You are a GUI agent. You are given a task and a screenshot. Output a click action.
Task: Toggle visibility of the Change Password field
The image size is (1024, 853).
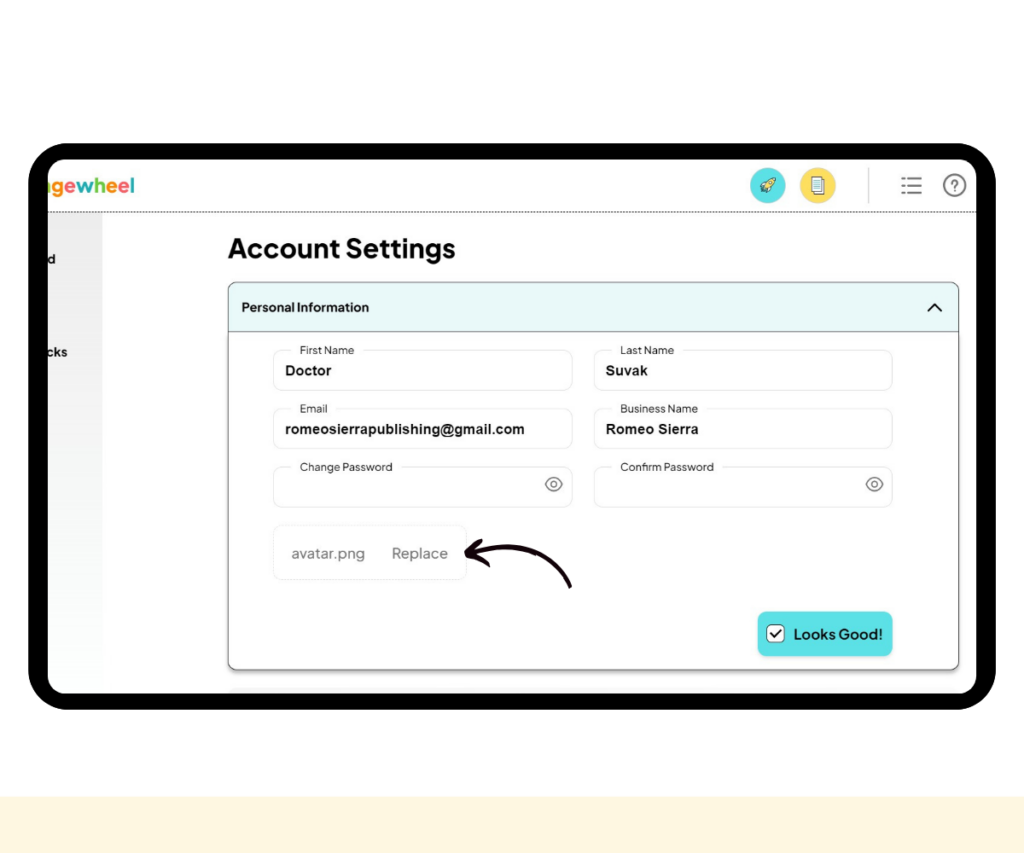[553, 484]
